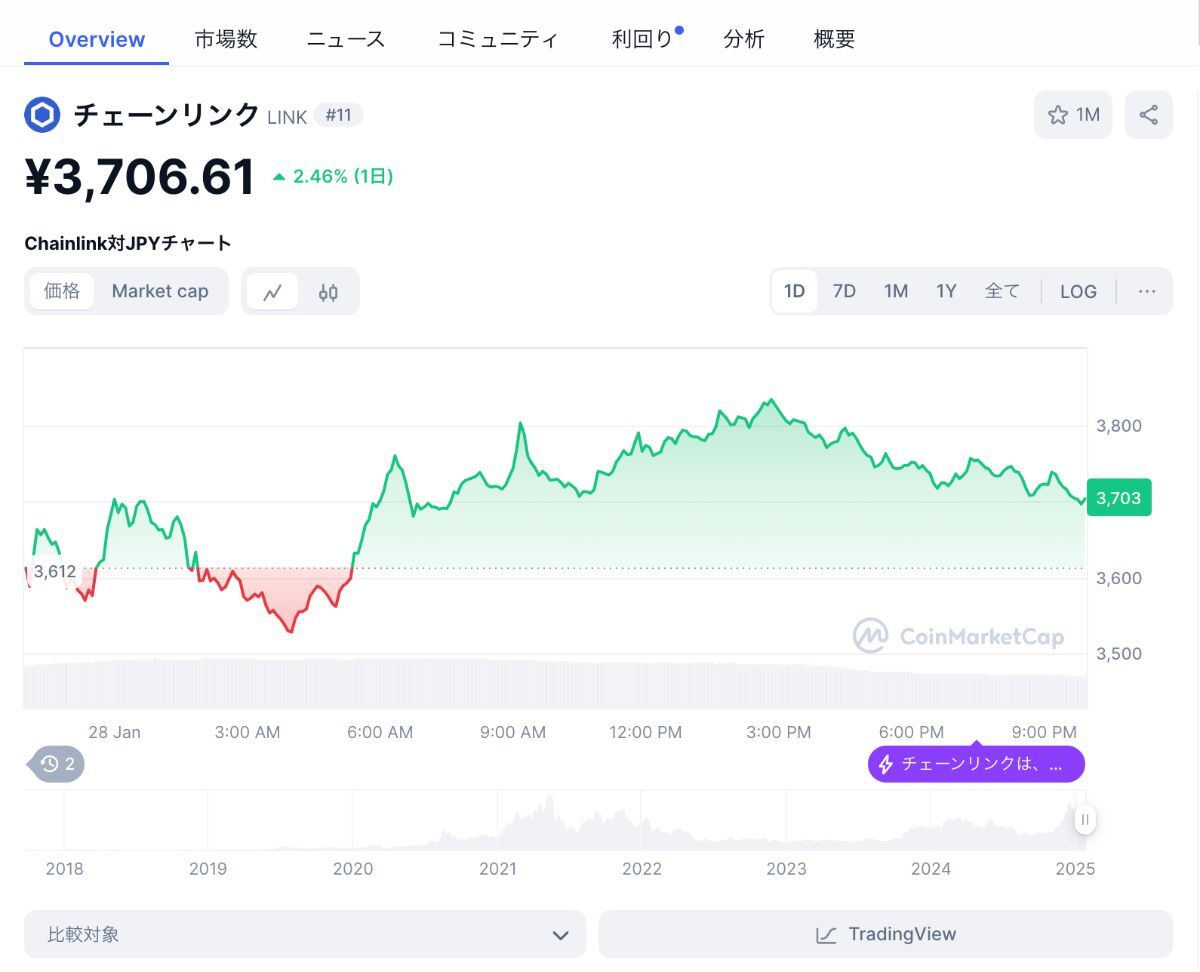Image resolution: width=1200 pixels, height=972 pixels.
Task: Open the history events badge icon
Action: [x=57, y=765]
